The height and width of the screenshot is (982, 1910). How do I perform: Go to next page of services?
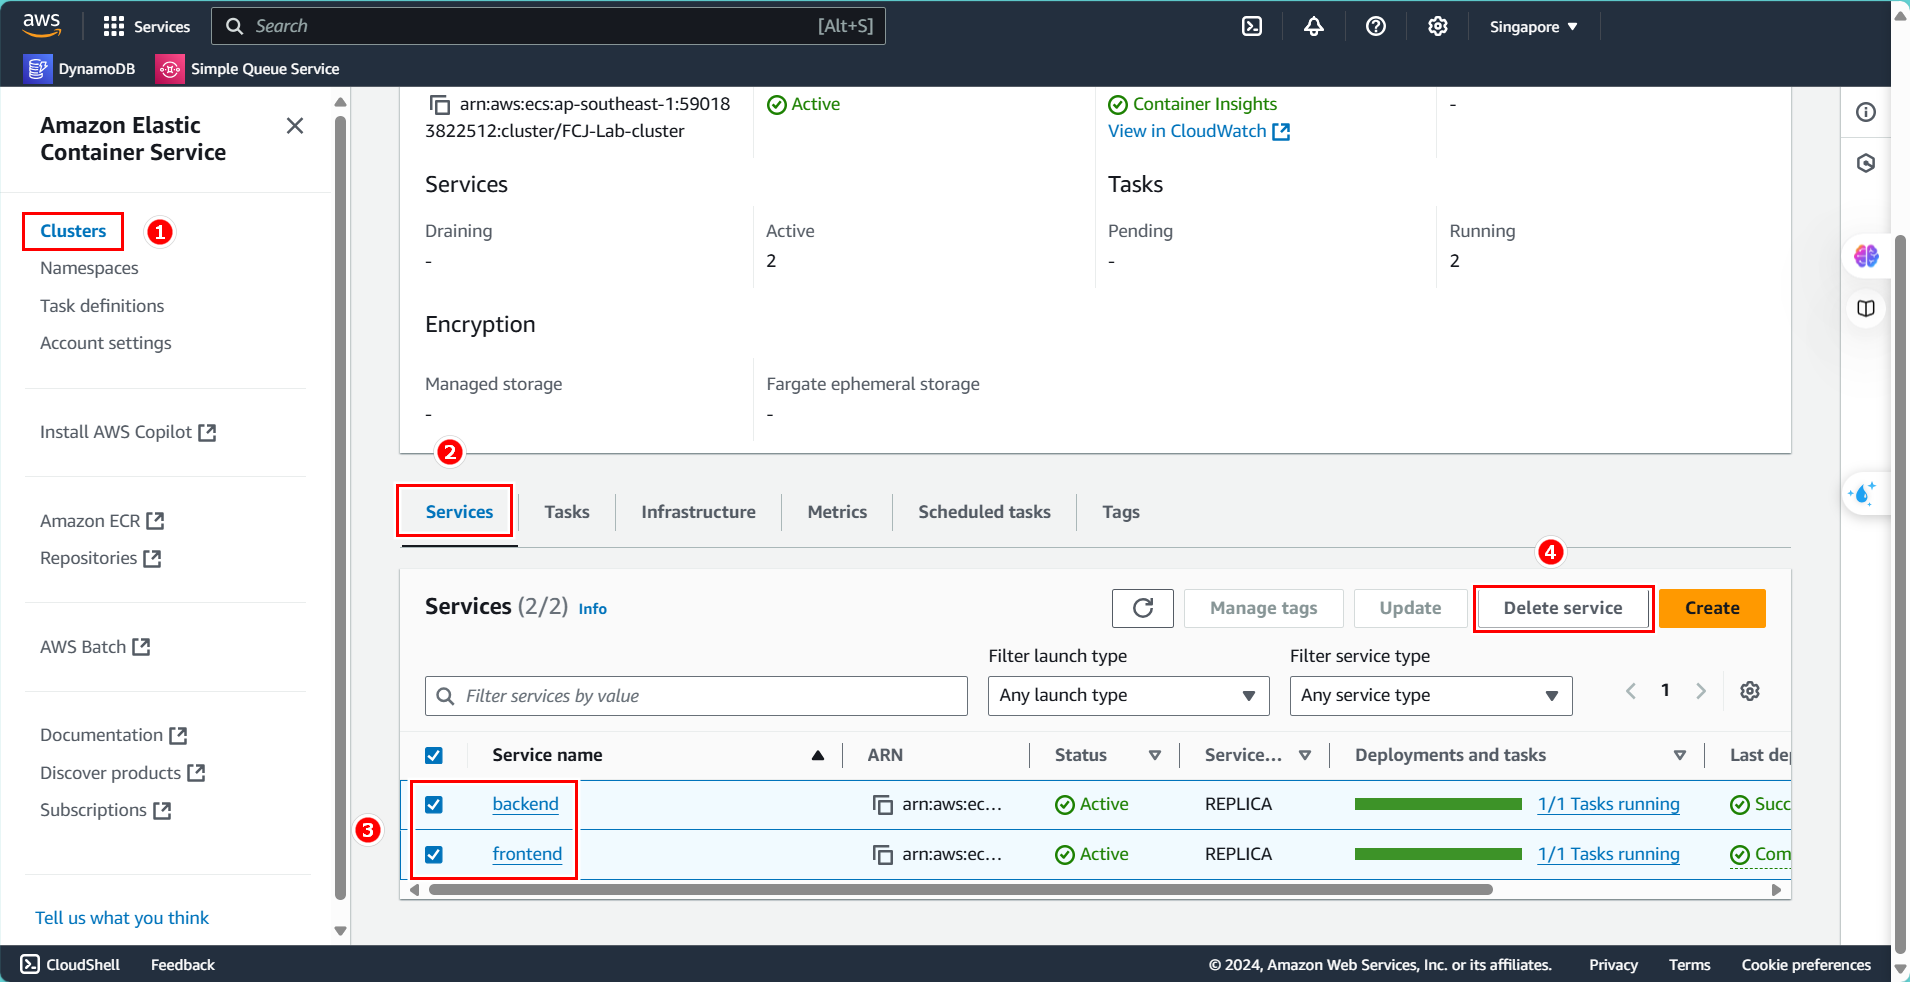[x=1701, y=691]
